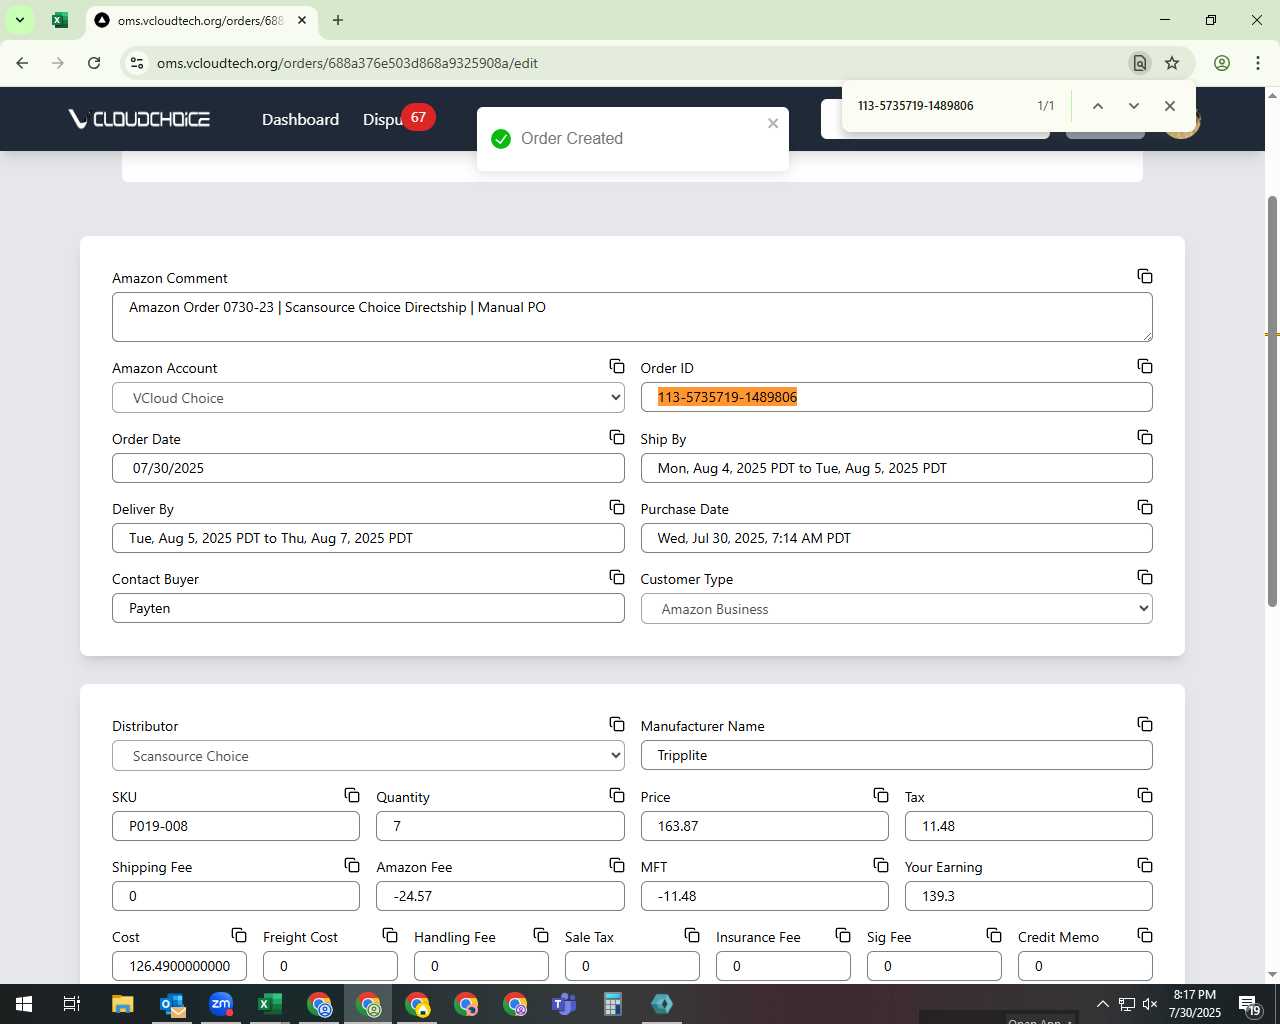Open the Windows Start menu
The height and width of the screenshot is (1024, 1280).
pyautogui.click(x=23, y=1004)
